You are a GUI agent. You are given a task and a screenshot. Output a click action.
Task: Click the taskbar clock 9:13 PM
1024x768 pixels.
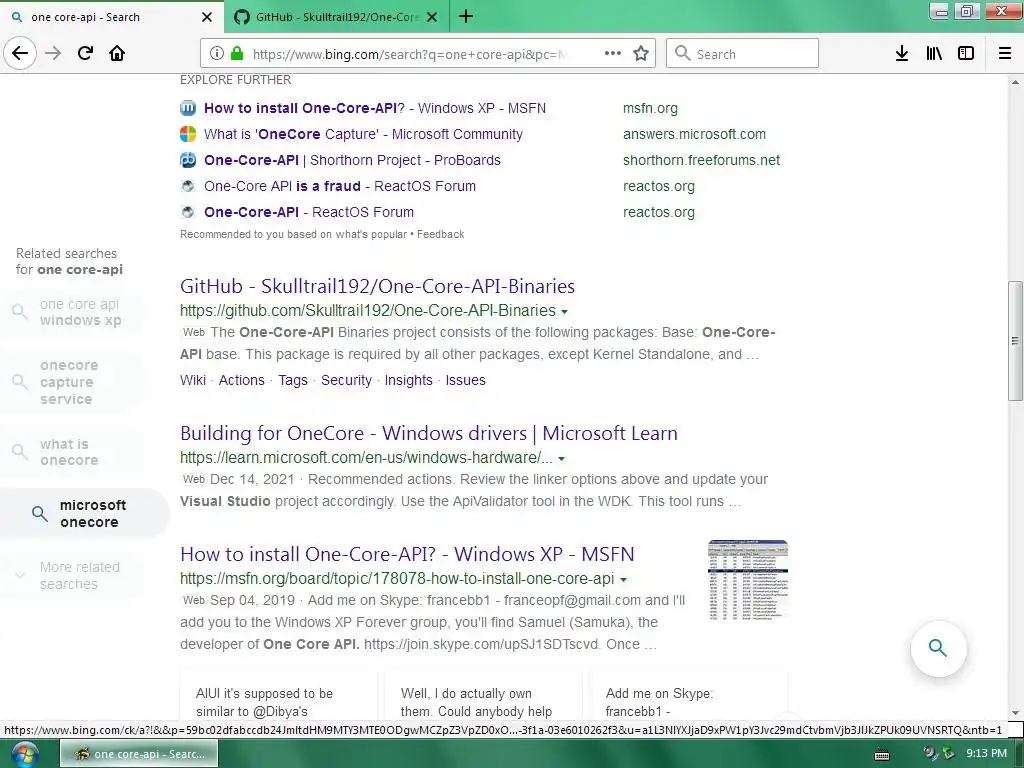click(986, 754)
